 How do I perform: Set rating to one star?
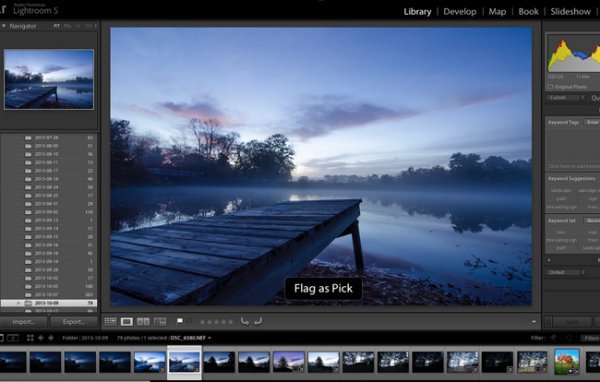[x=202, y=322]
